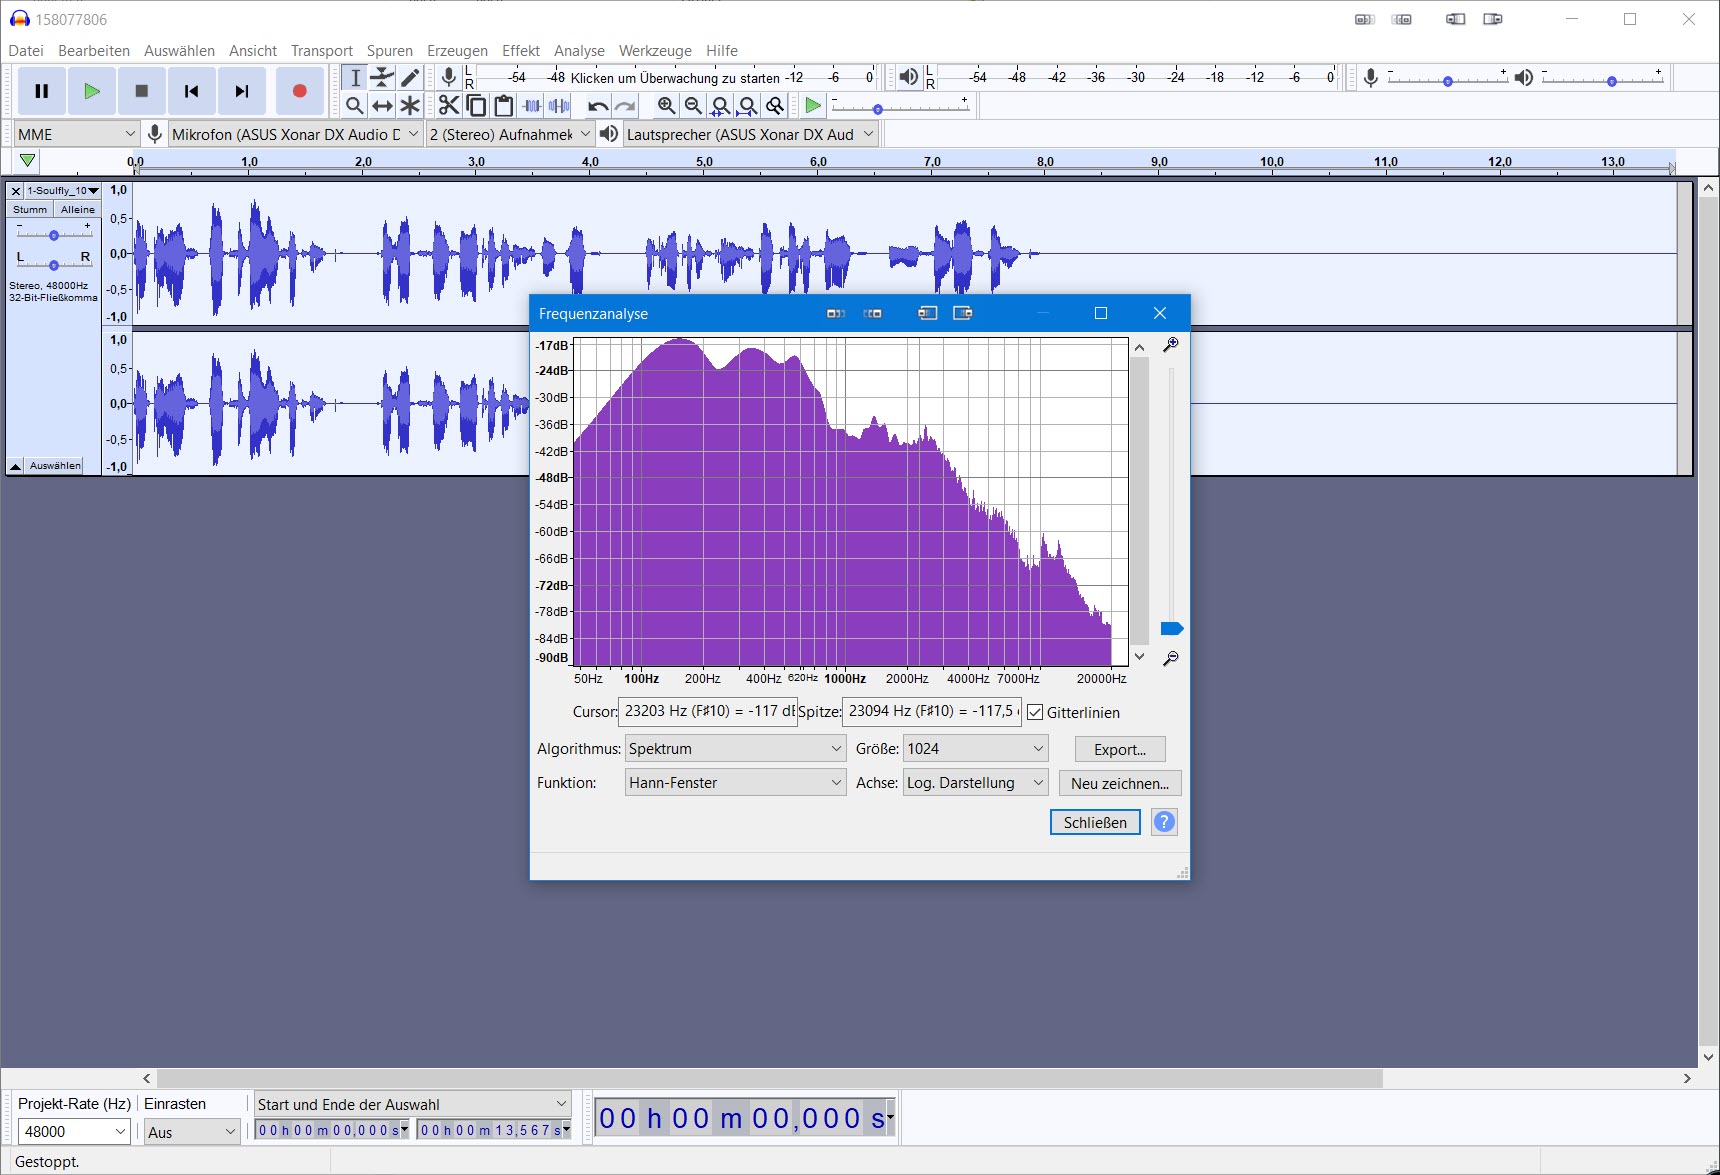Select the Time Shift tool
This screenshot has width=1720, height=1175.
coord(383,105)
